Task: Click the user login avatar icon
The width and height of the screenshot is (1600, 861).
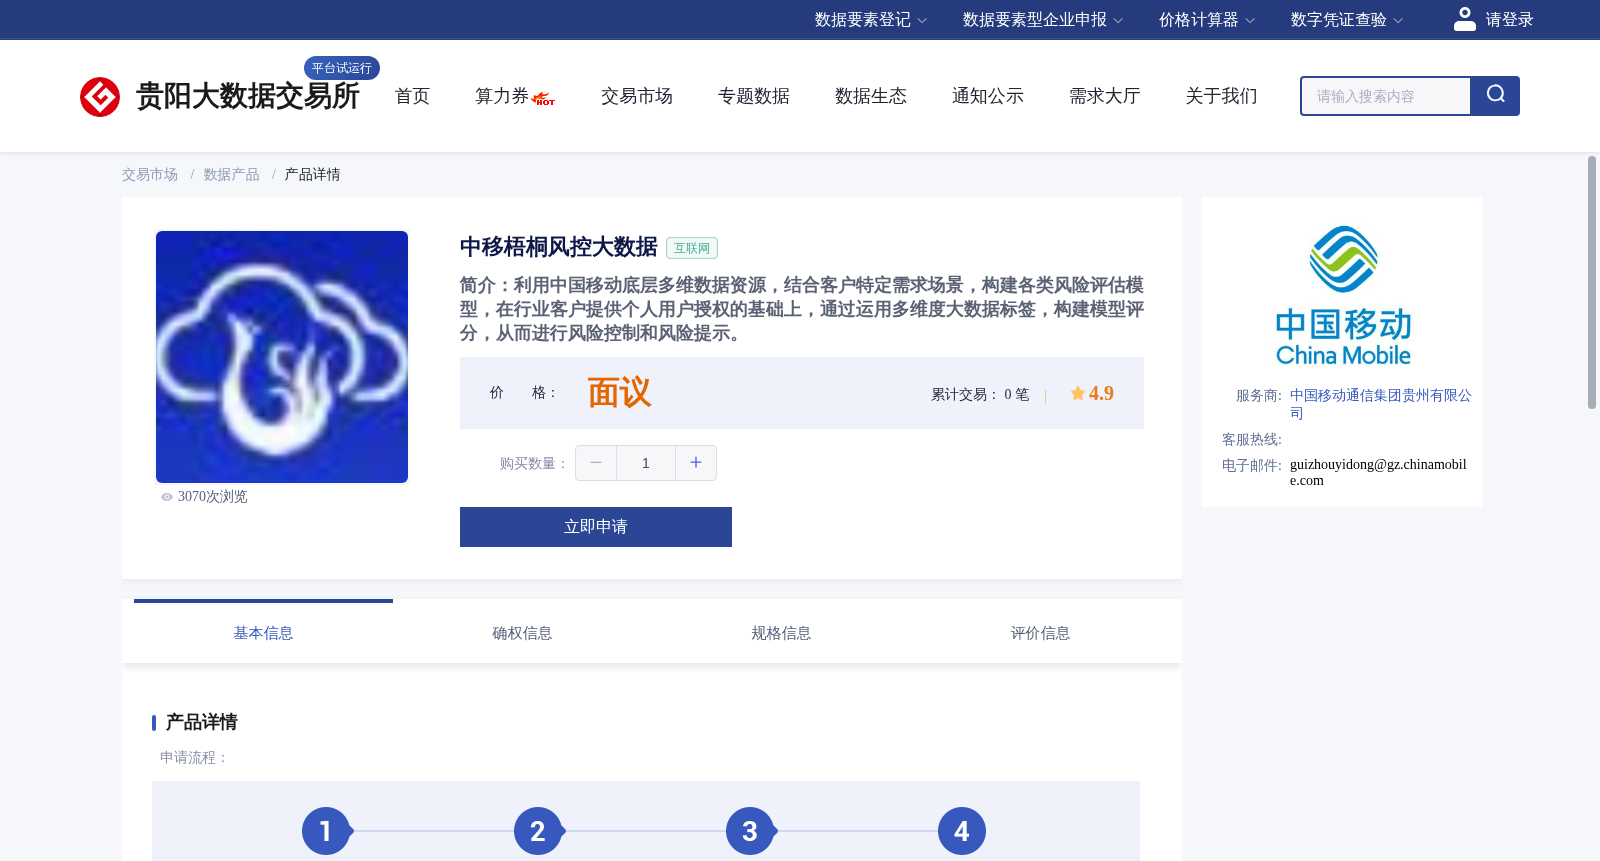Action: (x=1465, y=19)
